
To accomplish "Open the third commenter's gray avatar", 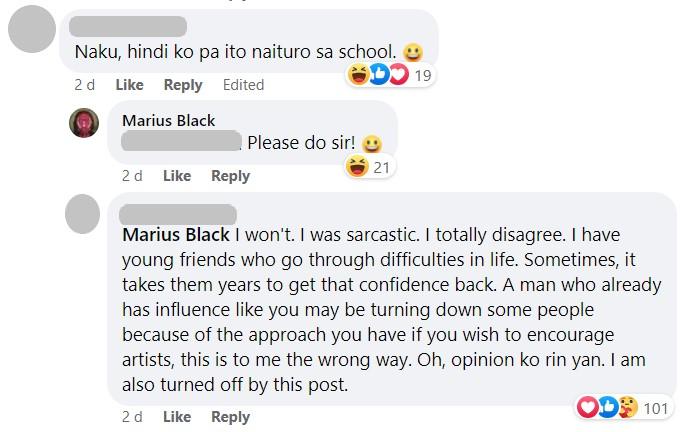I will (x=83, y=214).
